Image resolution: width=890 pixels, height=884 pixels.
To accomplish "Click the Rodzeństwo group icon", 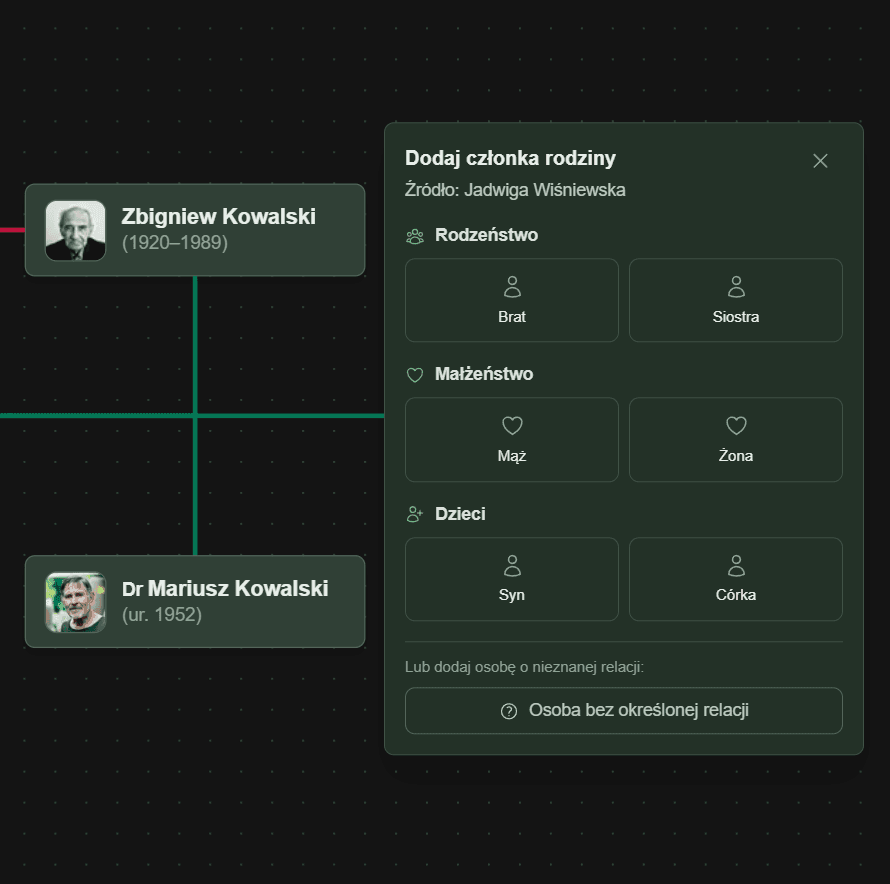I will 415,236.
